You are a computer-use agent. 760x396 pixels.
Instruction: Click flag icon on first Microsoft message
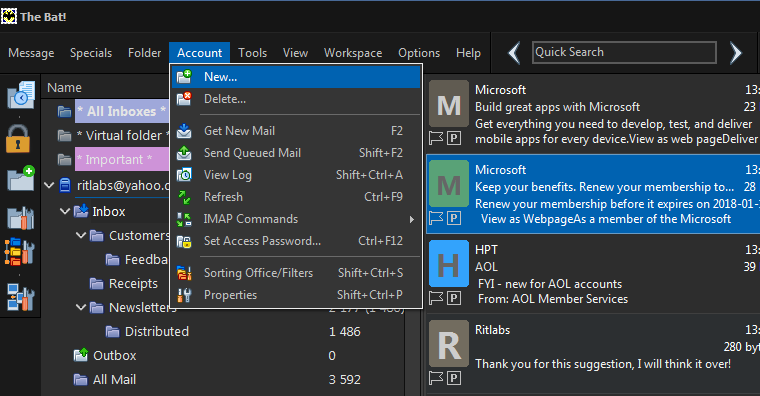(x=436, y=139)
